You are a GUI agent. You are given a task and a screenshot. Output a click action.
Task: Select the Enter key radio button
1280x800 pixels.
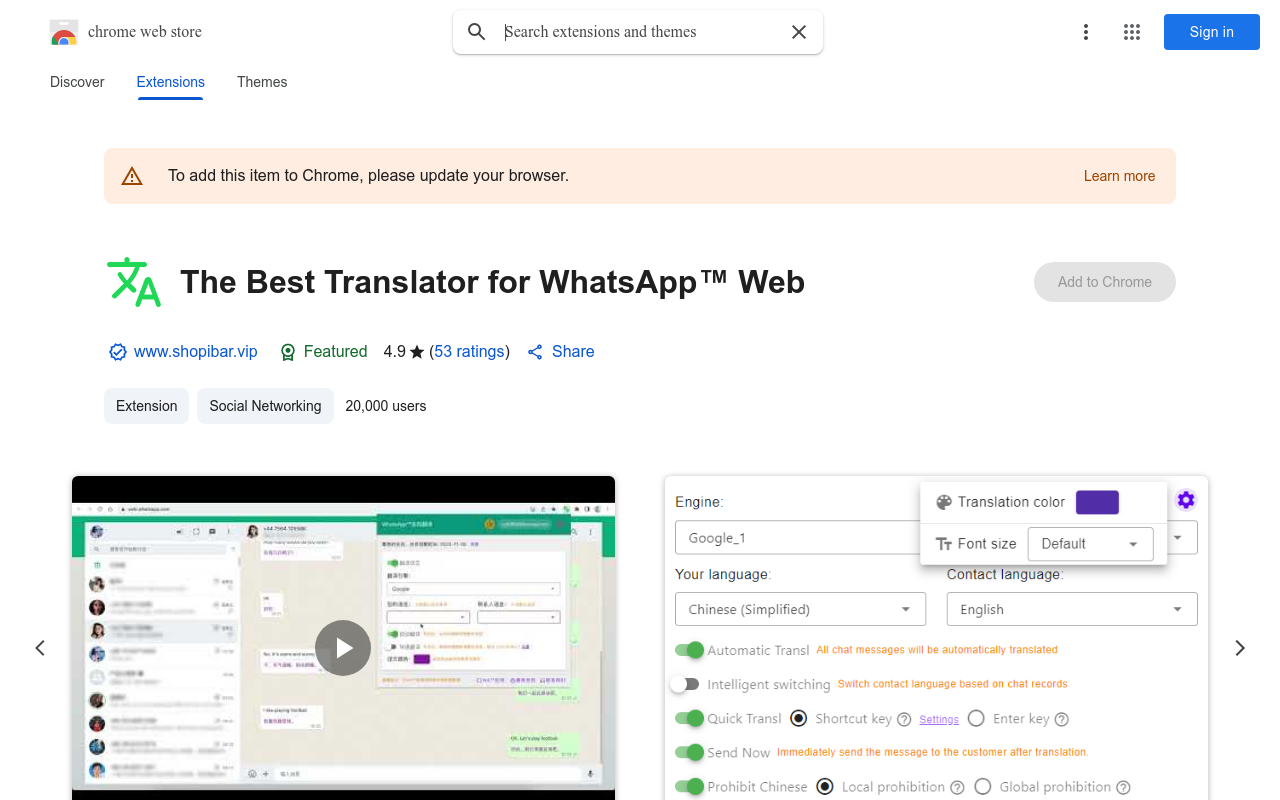(x=976, y=718)
